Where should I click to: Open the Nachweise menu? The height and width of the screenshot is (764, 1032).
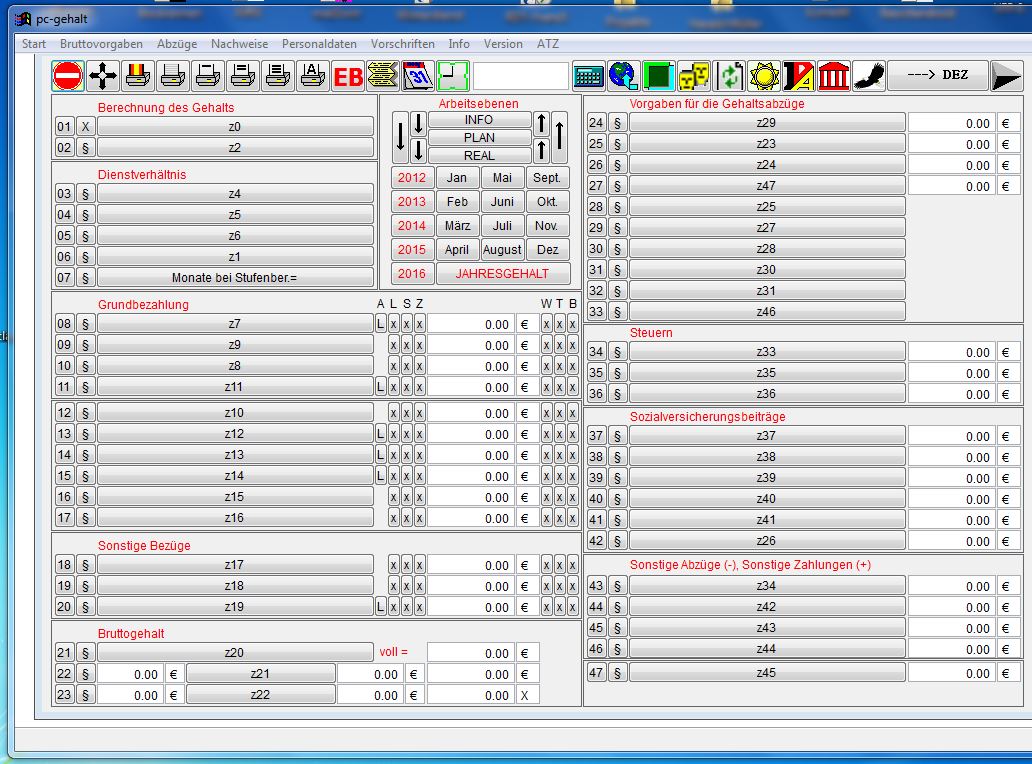pos(240,44)
